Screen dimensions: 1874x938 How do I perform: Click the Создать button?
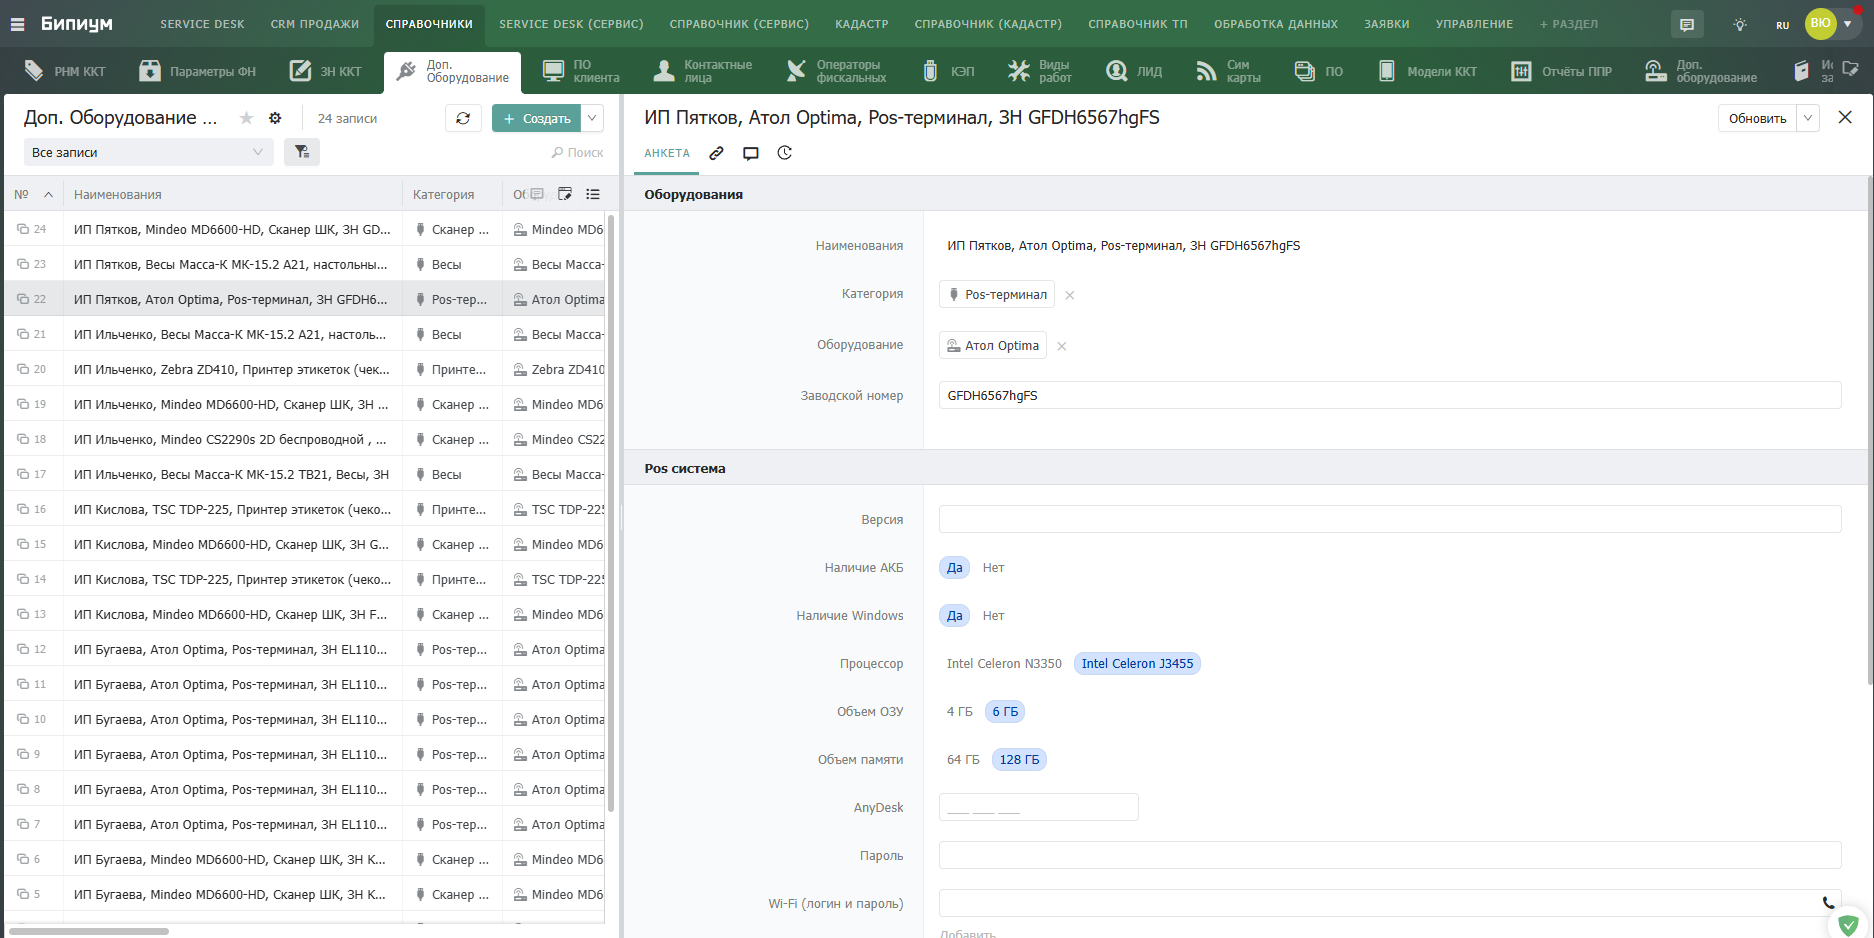(537, 118)
